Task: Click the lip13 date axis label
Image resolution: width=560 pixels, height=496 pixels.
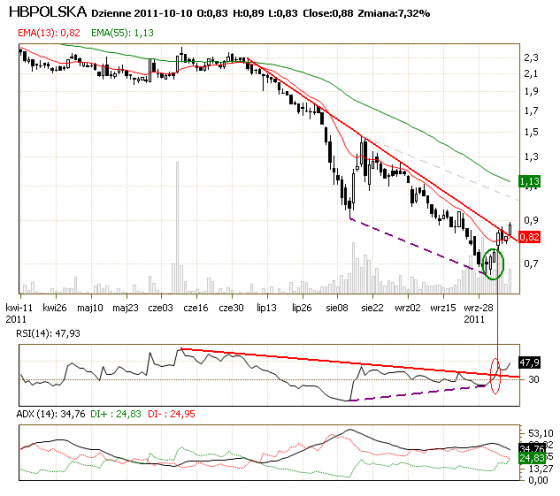Action: 266,308
